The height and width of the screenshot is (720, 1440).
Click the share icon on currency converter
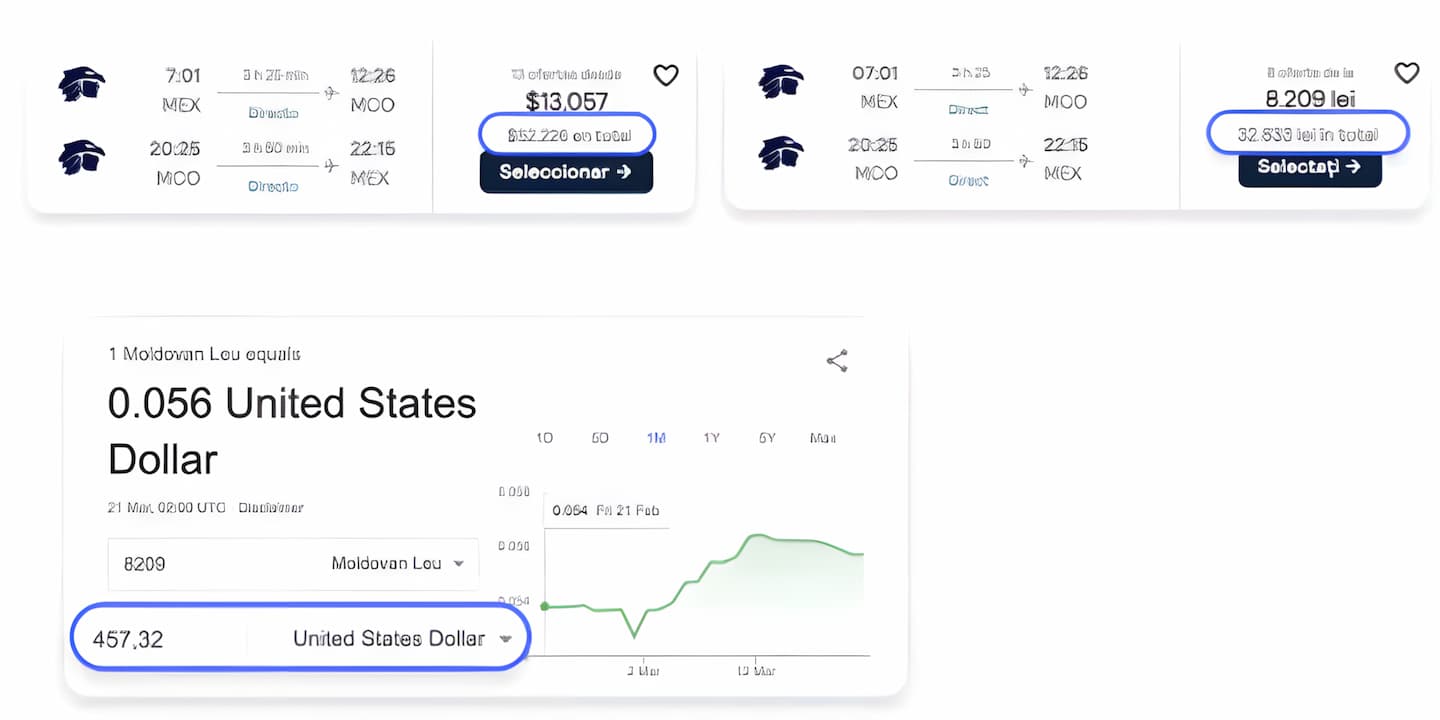tap(837, 361)
